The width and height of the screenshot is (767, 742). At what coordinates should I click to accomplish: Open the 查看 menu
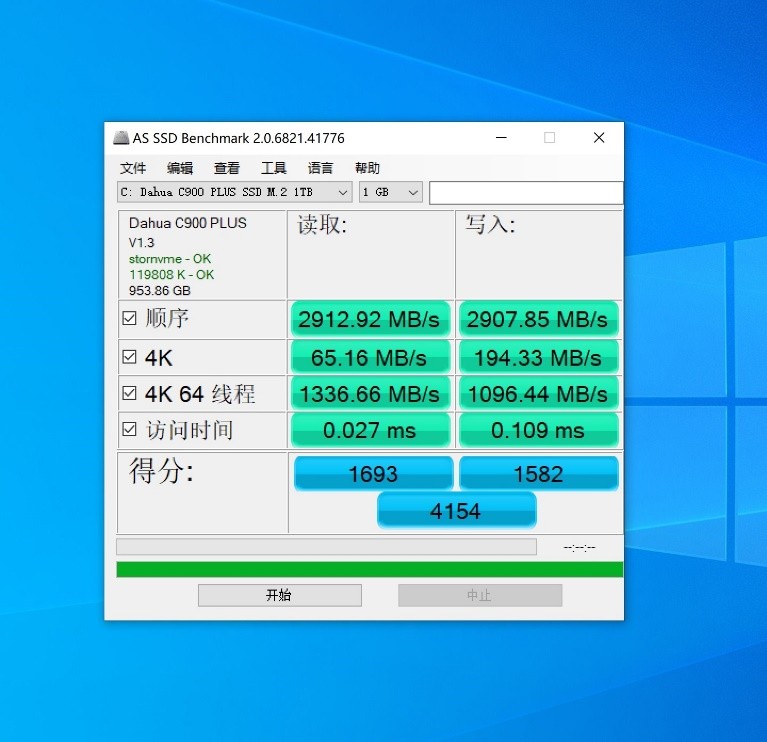[x=227, y=168]
